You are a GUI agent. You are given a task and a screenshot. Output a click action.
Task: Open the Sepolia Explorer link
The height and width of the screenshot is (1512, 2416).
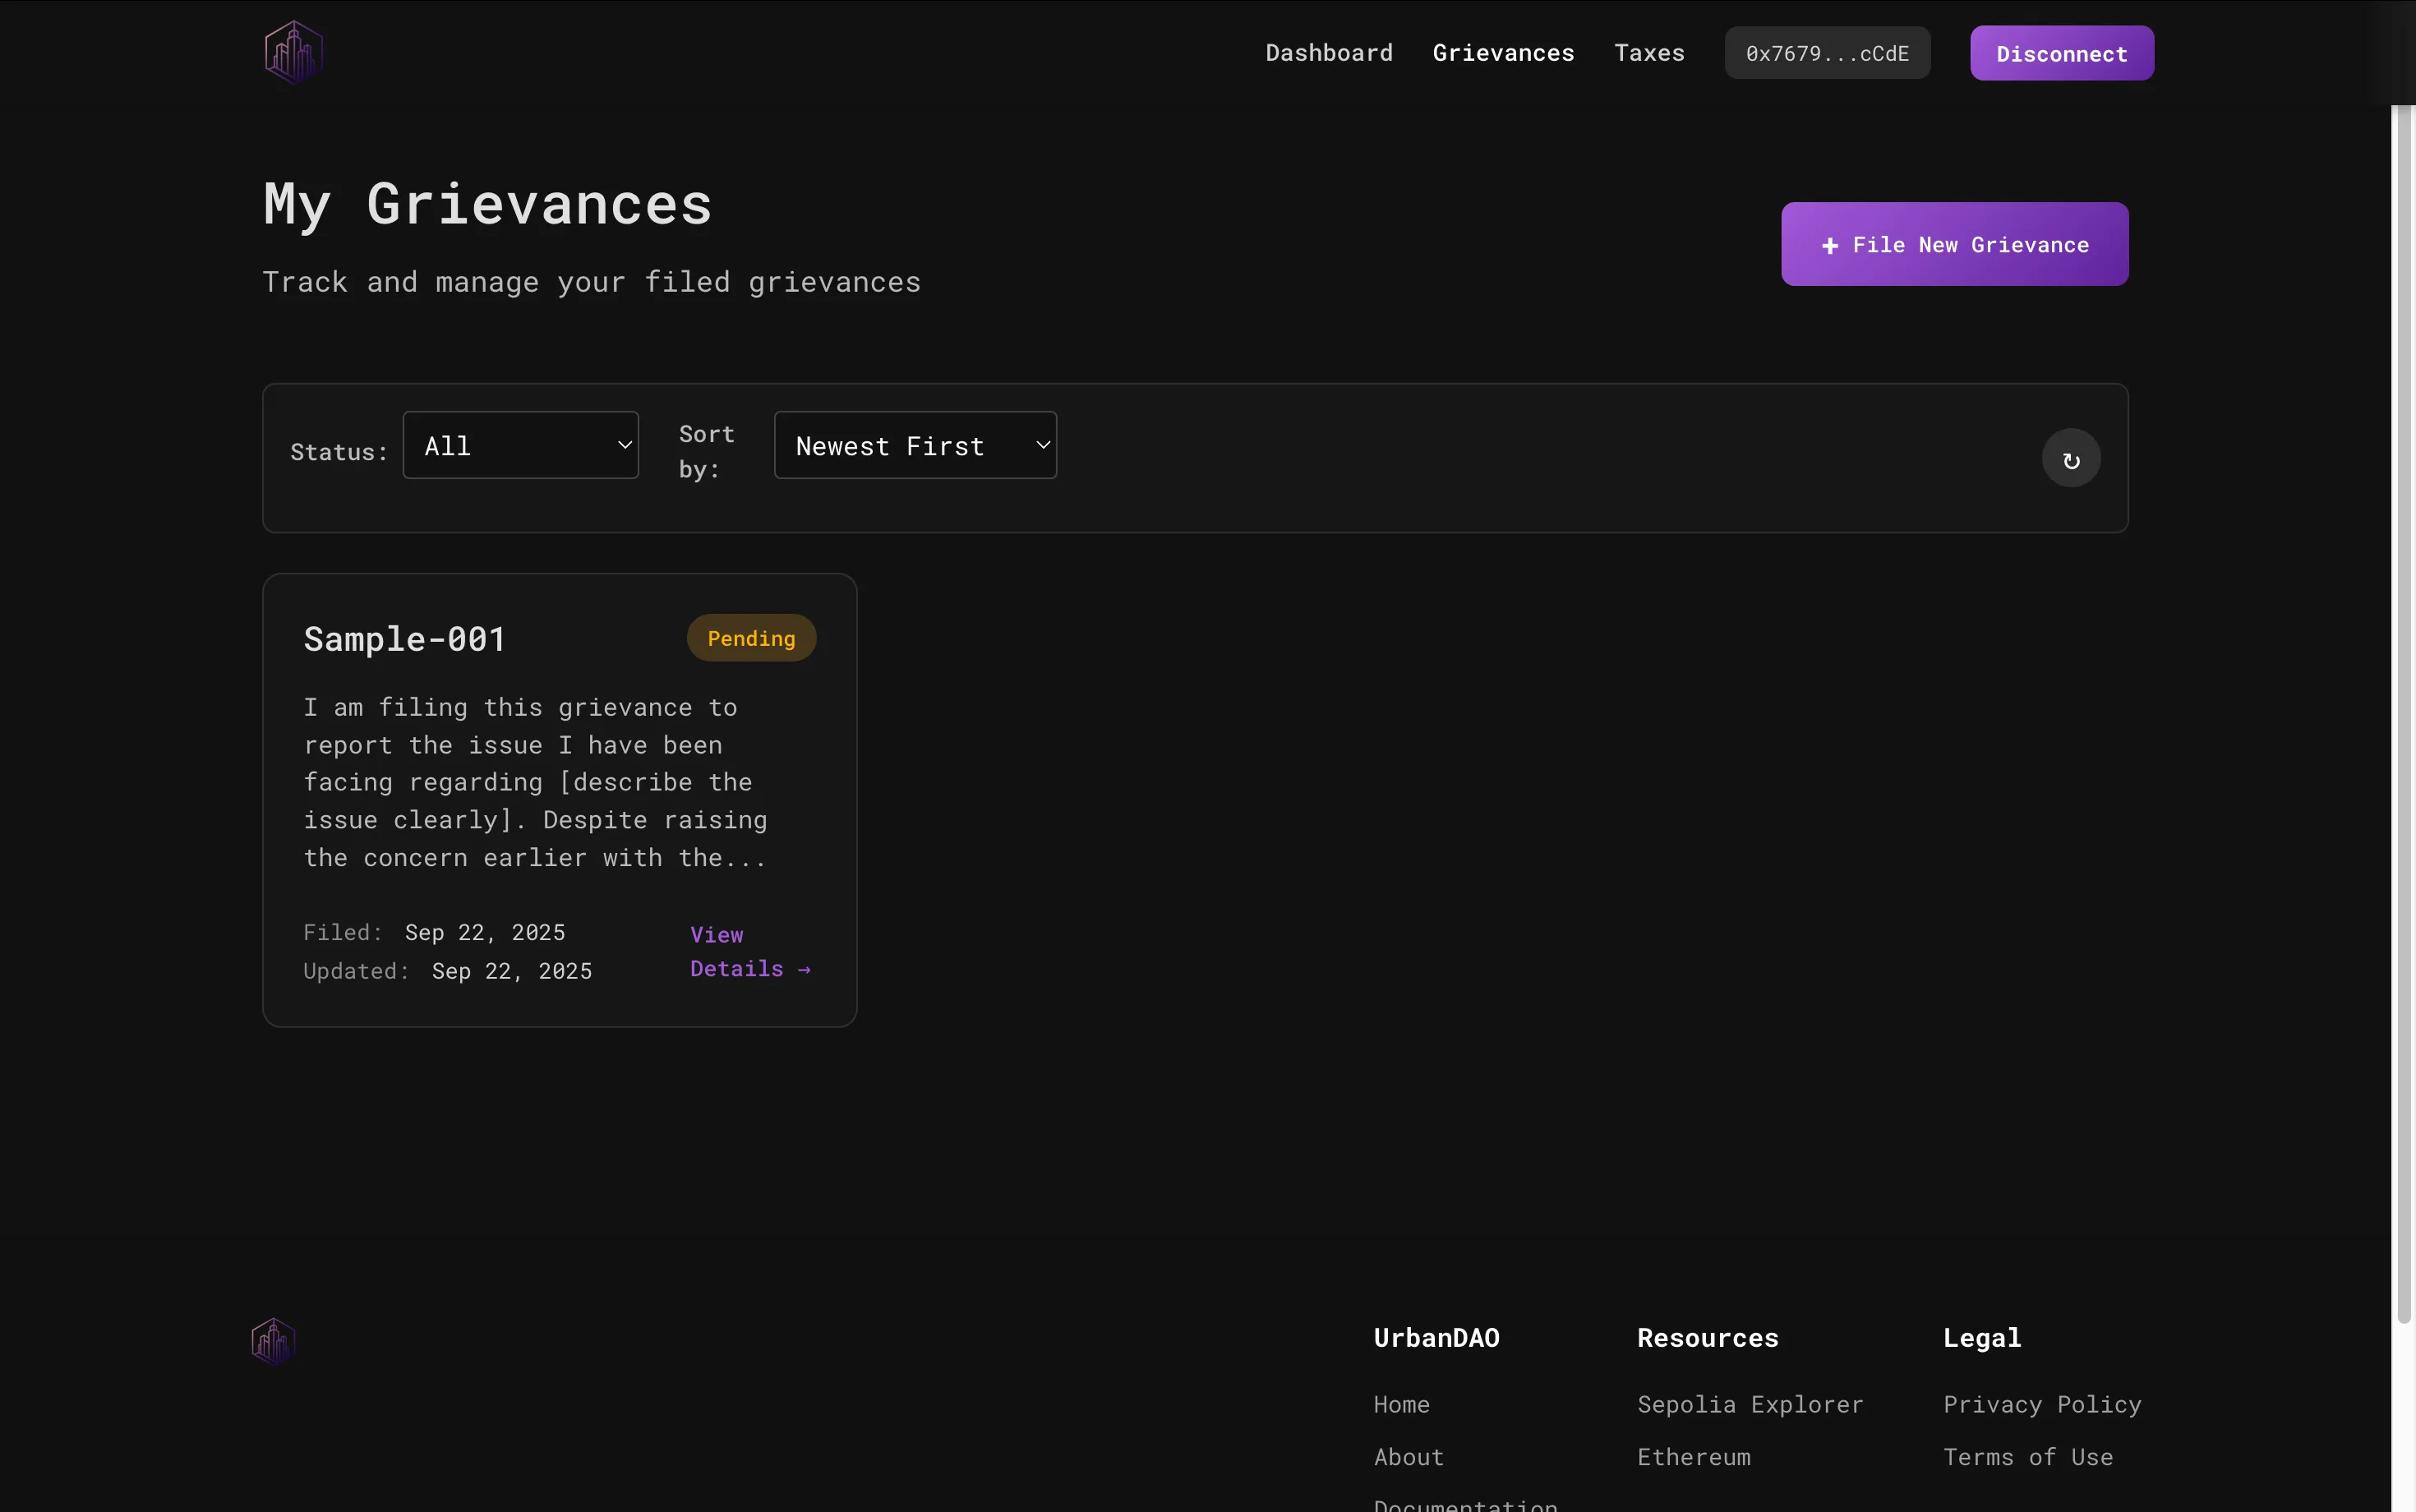click(1749, 1404)
